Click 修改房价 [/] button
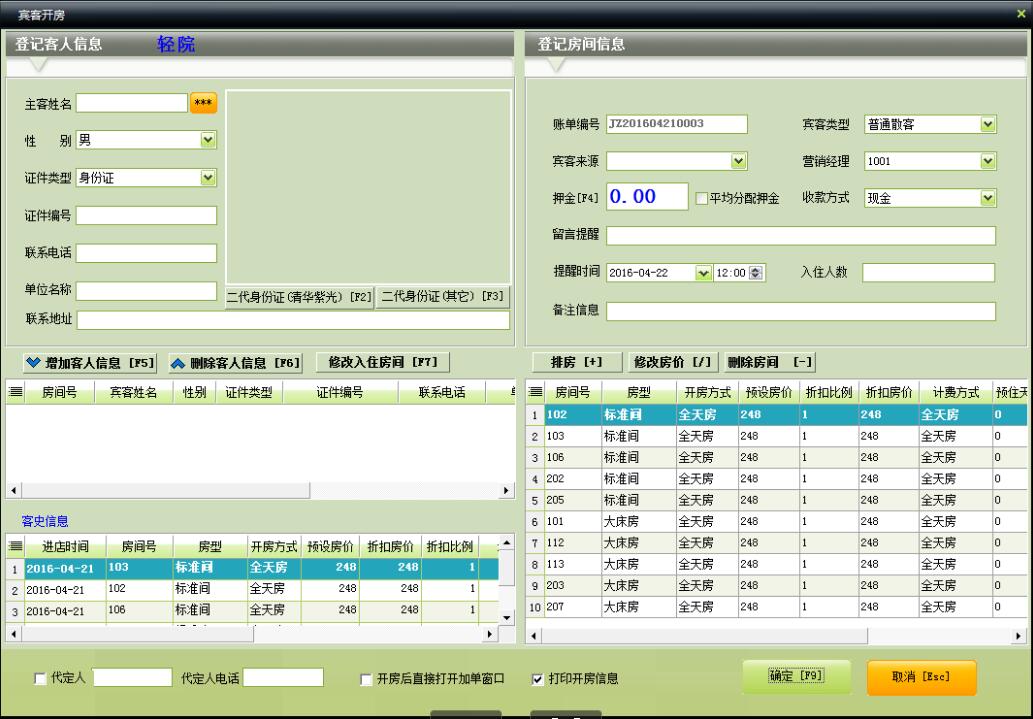This screenshot has width=1033, height=719. 673,362
